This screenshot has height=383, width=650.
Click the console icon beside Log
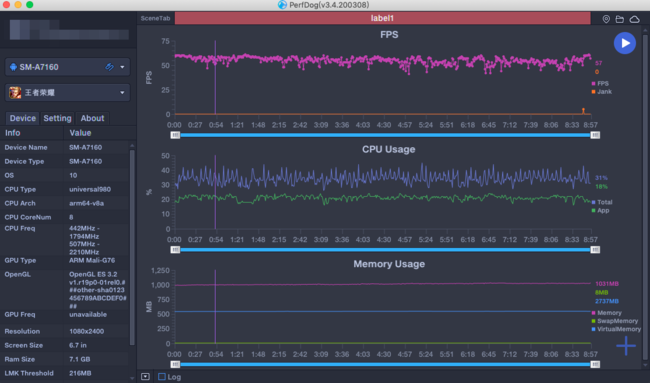(145, 377)
